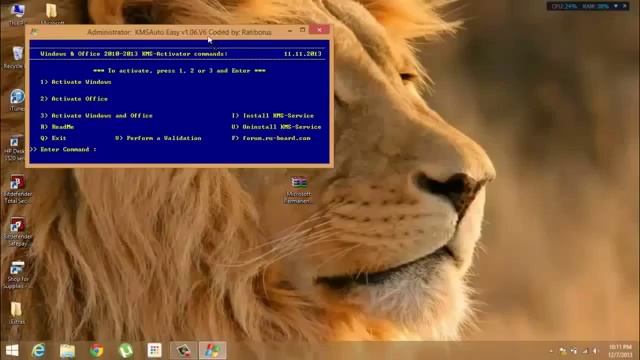Launch Bitdefender Safepay shortcut
Image resolution: width=640 pixels, height=360 pixels.
click(17, 232)
